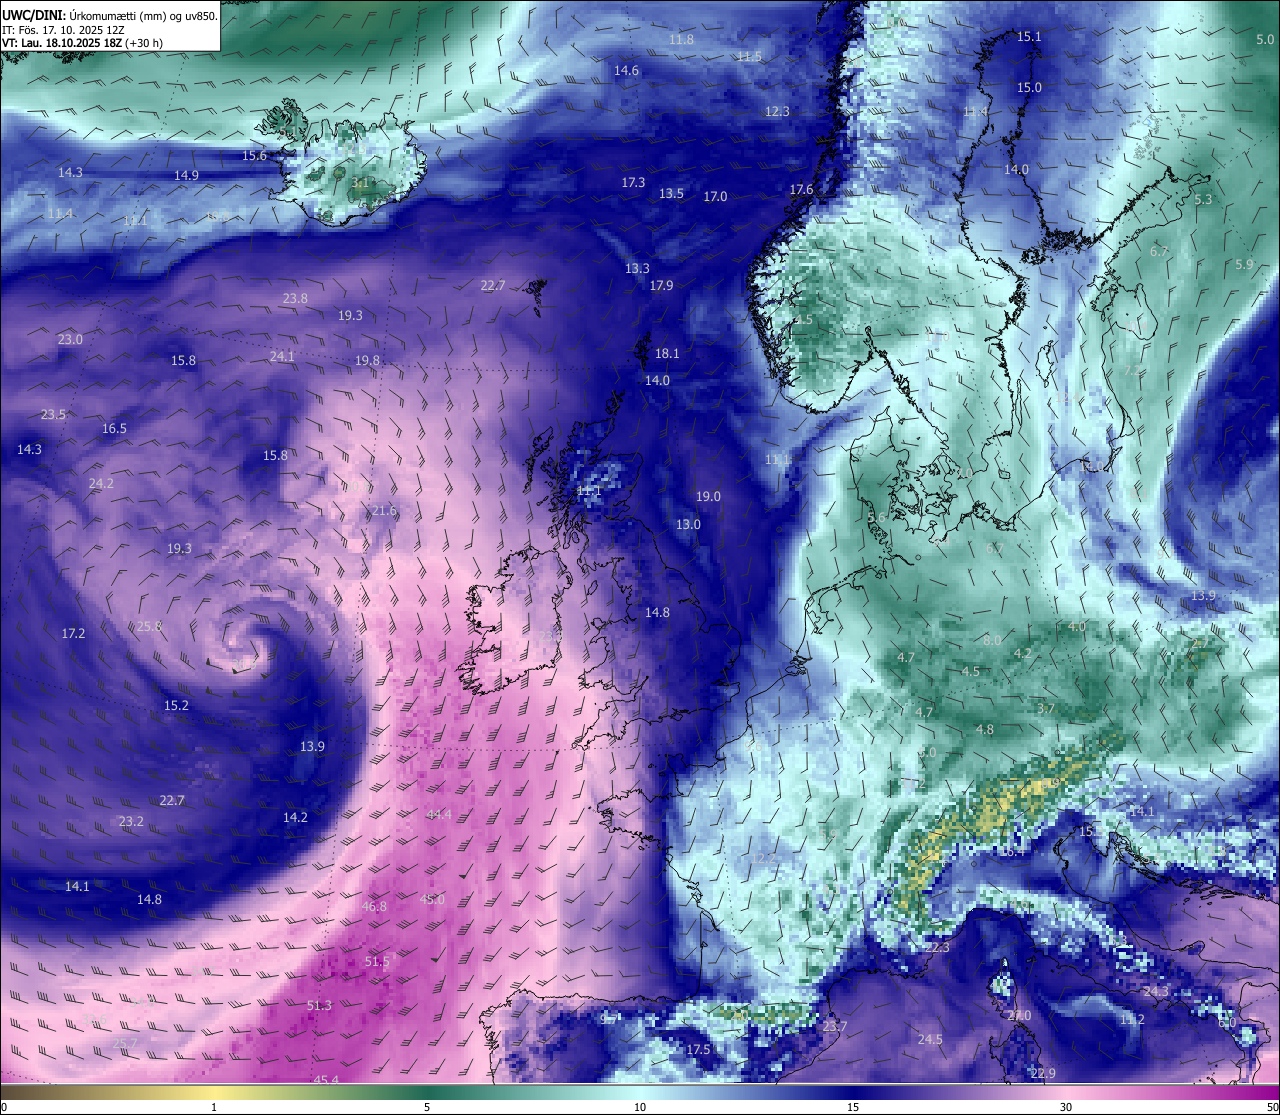Viewport: 1280px width, 1115px height.
Task: Click the 17.0 value label
Action: pyautogui.click(x=715, y=196)
